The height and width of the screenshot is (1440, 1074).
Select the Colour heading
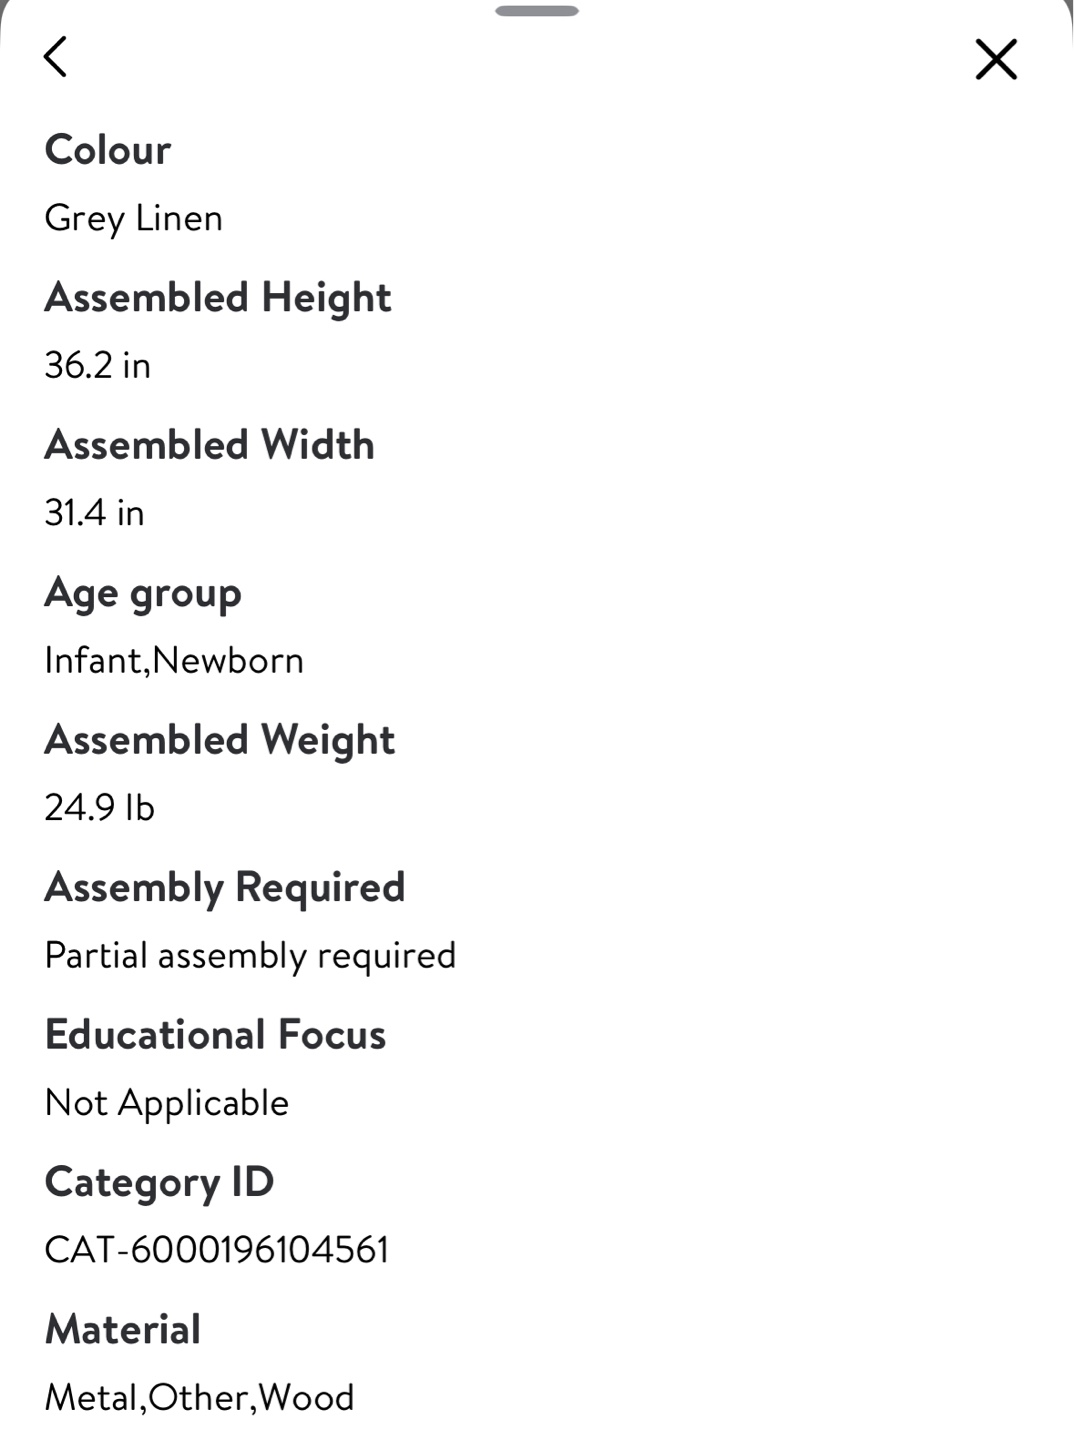click(x=108, y=150)
